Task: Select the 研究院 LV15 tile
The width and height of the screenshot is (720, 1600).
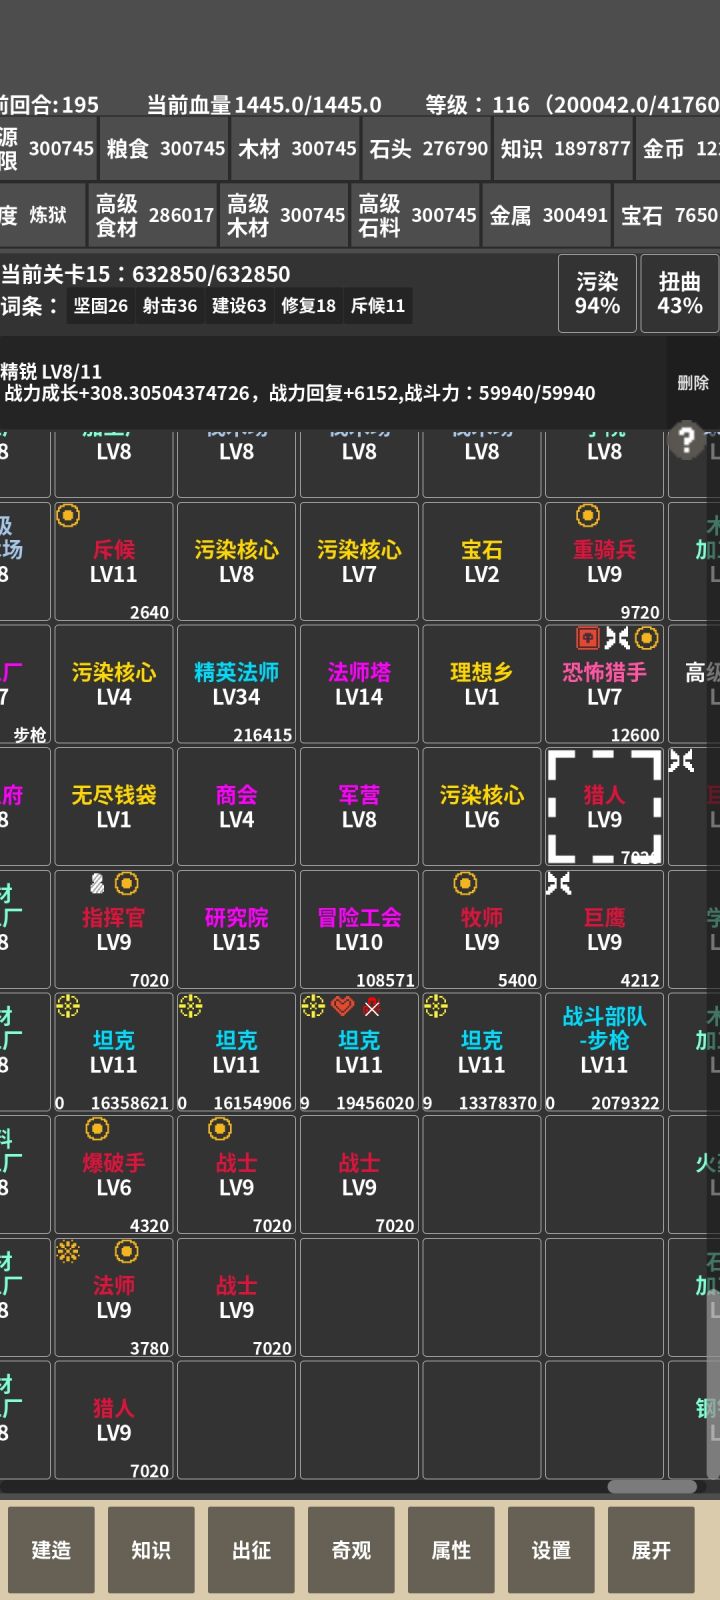Action: (x=236, y=930)
